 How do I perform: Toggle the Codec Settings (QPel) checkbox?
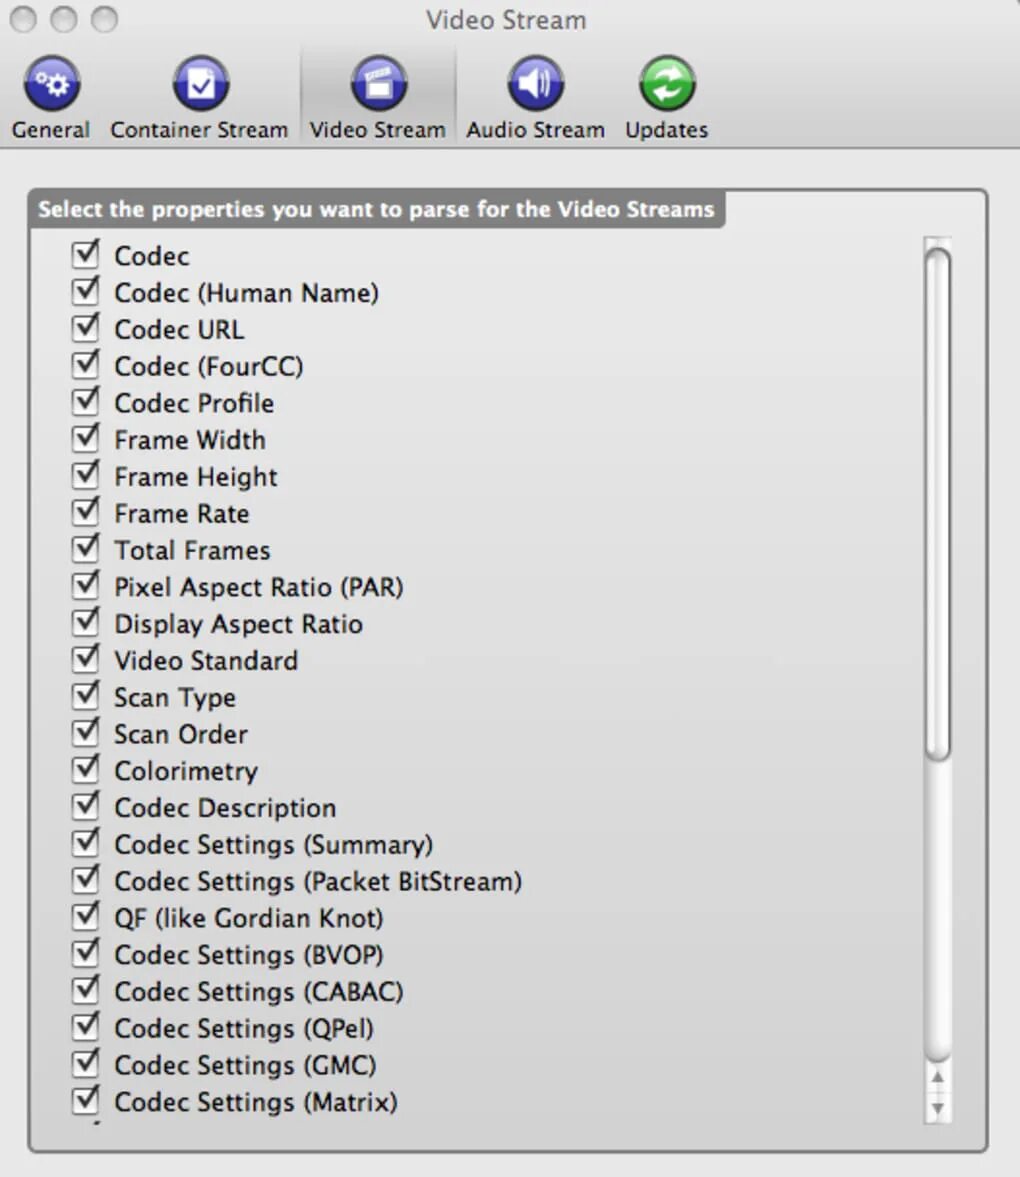click(x=86, y=1027)
